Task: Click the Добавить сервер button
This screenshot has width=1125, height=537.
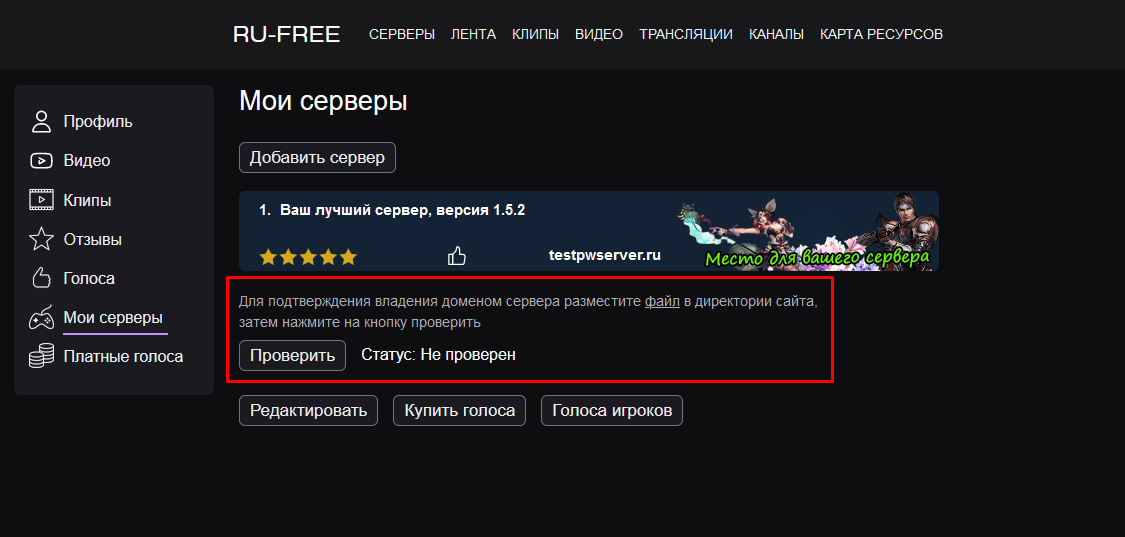Action: coord(317,158)
